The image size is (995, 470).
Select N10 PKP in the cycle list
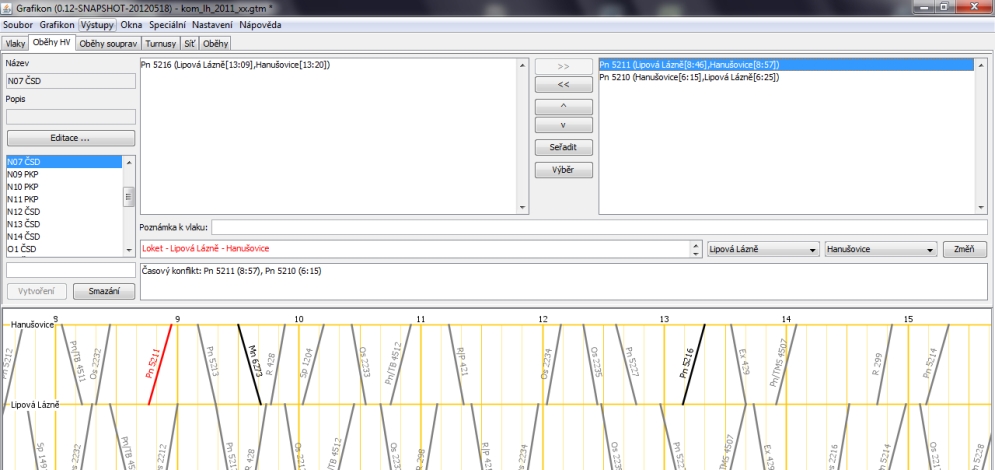pos(23,186)
